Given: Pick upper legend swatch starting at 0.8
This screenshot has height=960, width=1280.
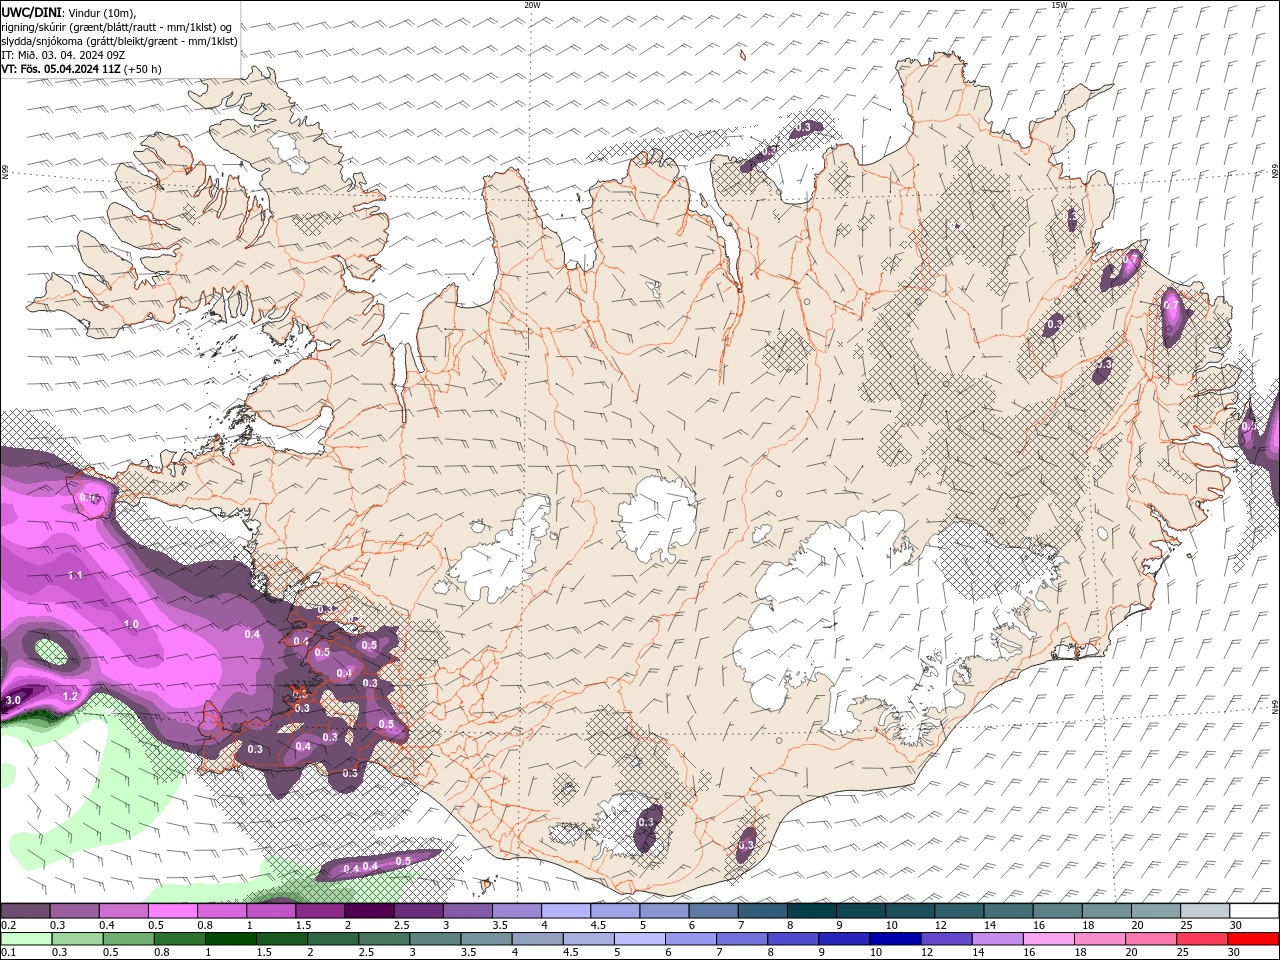Looking at the screenshot, I should (221, 911).
